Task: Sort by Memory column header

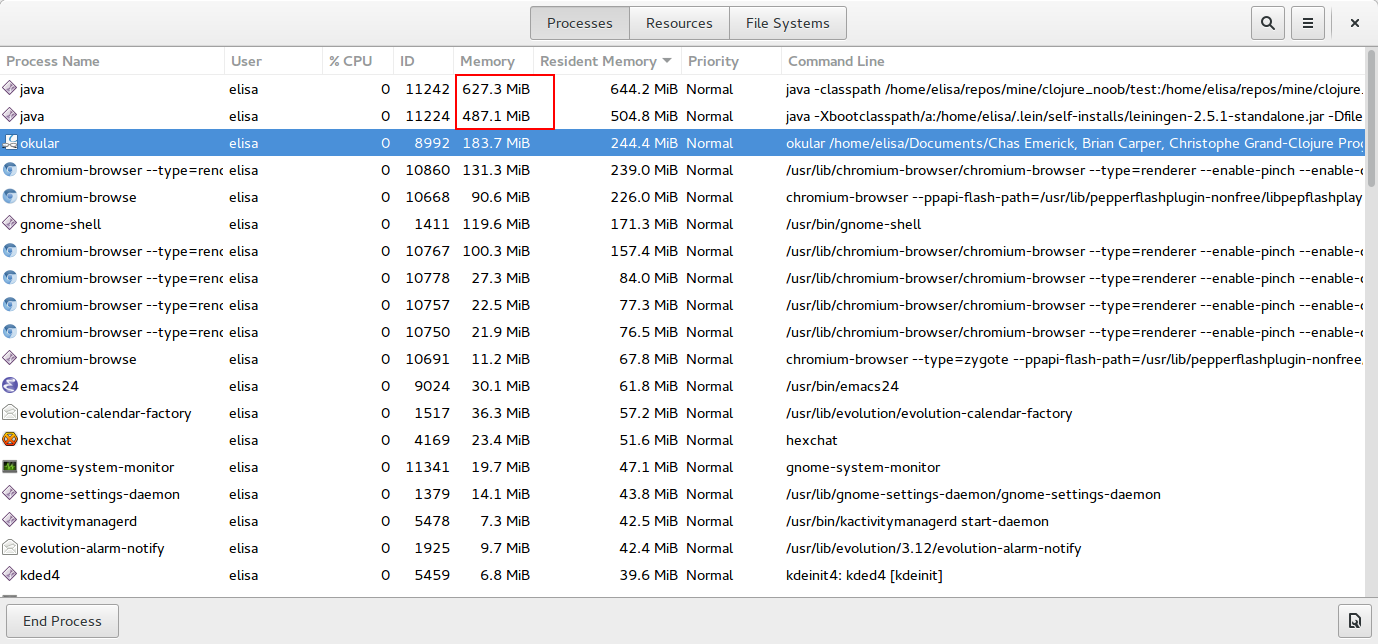Action: click(493, 61)
